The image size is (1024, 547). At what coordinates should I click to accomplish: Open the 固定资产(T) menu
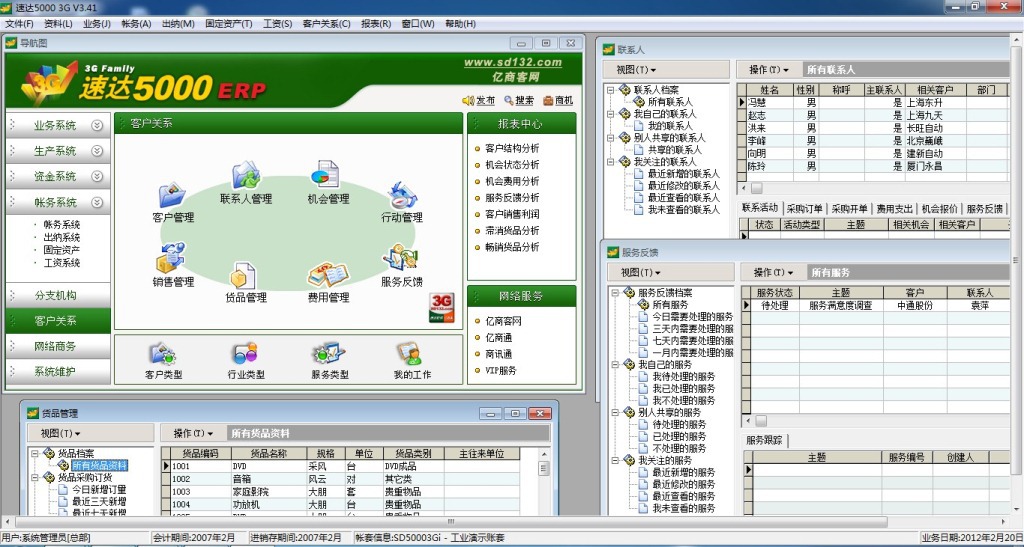coord(229,24)
